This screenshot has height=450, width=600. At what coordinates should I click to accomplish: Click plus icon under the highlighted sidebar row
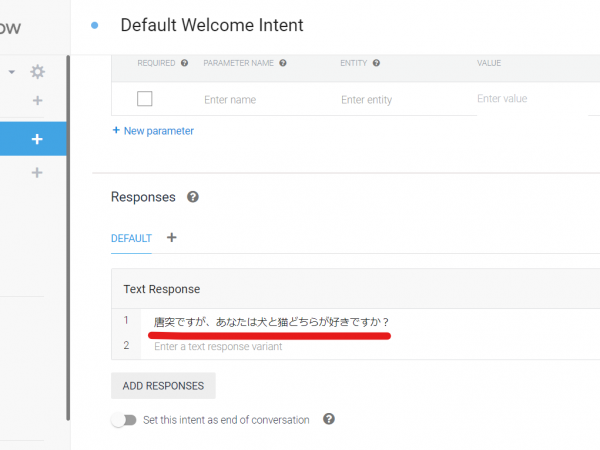click(37, 173)
